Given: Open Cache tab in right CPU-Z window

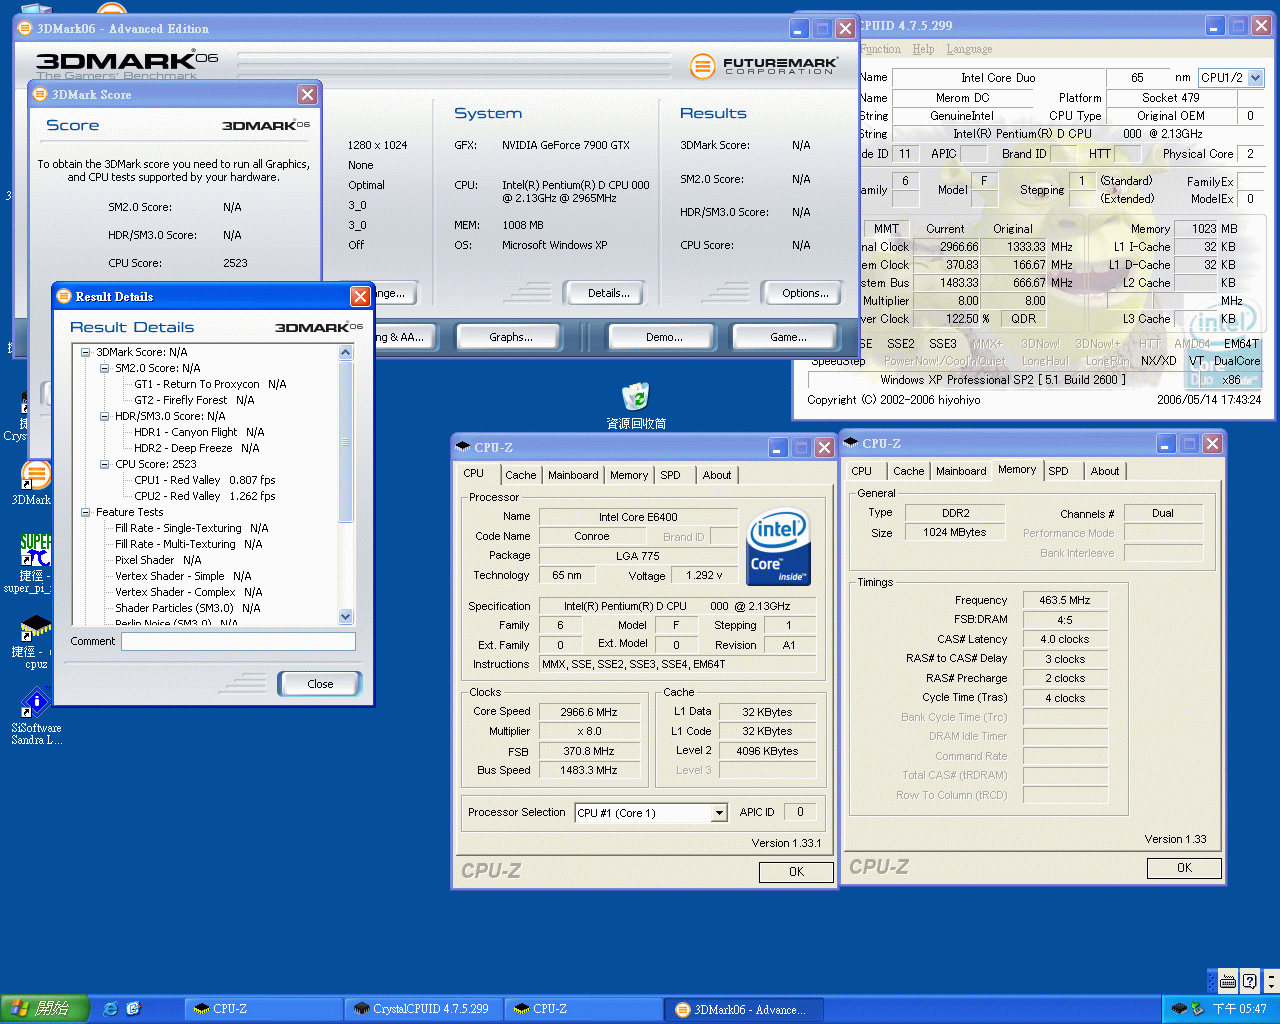Looking at the screenshot, I should [x=908, y=471].
